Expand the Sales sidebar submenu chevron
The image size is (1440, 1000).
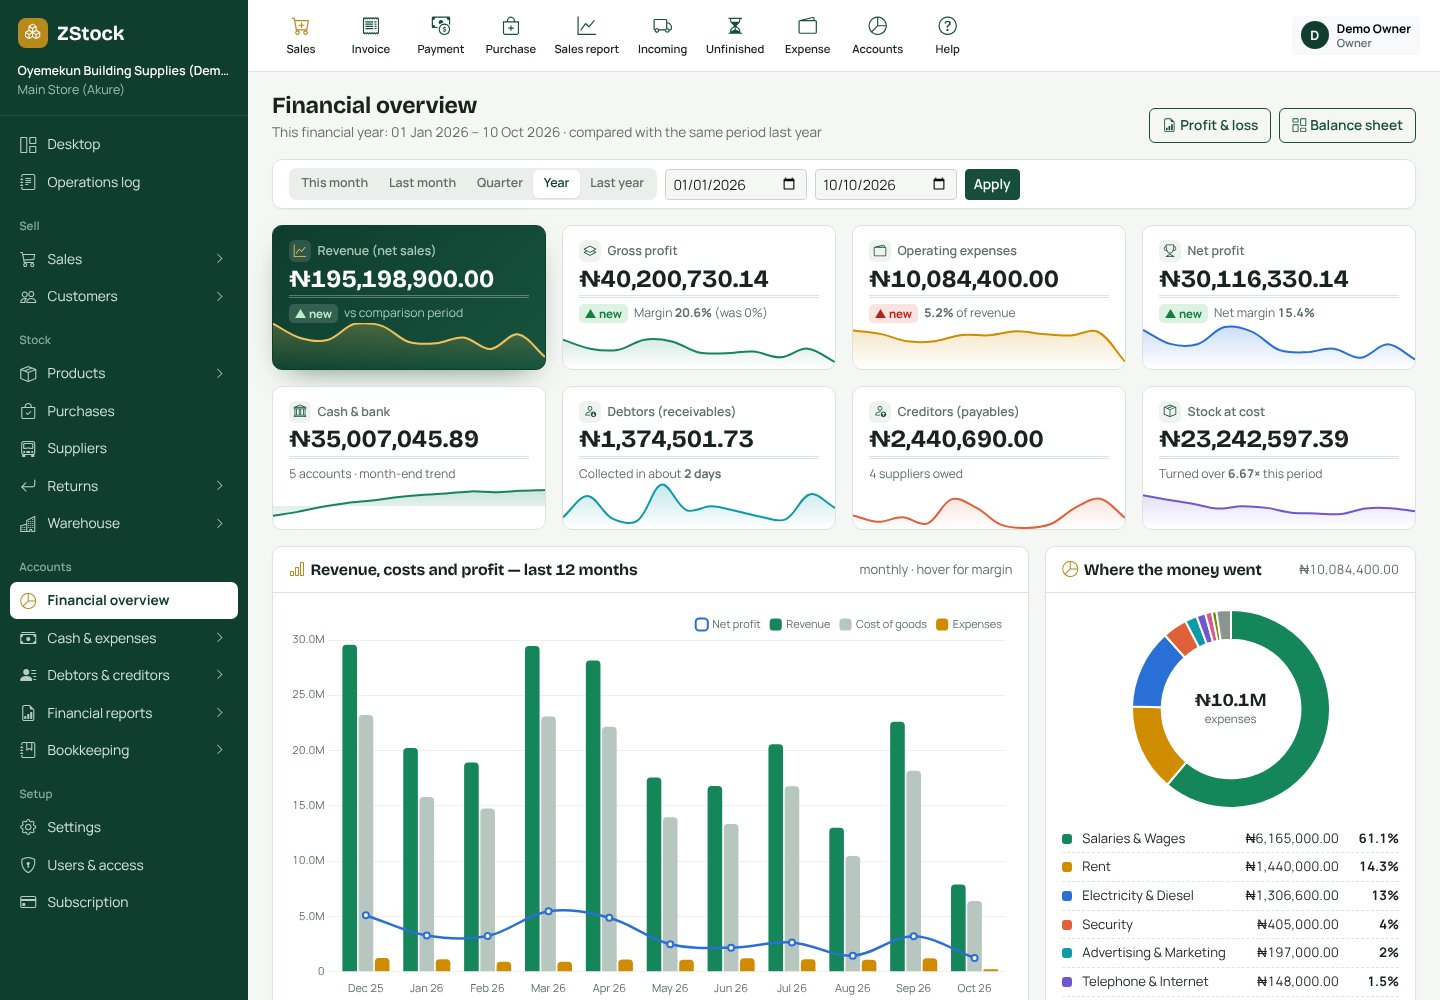(x=219, y=259)
